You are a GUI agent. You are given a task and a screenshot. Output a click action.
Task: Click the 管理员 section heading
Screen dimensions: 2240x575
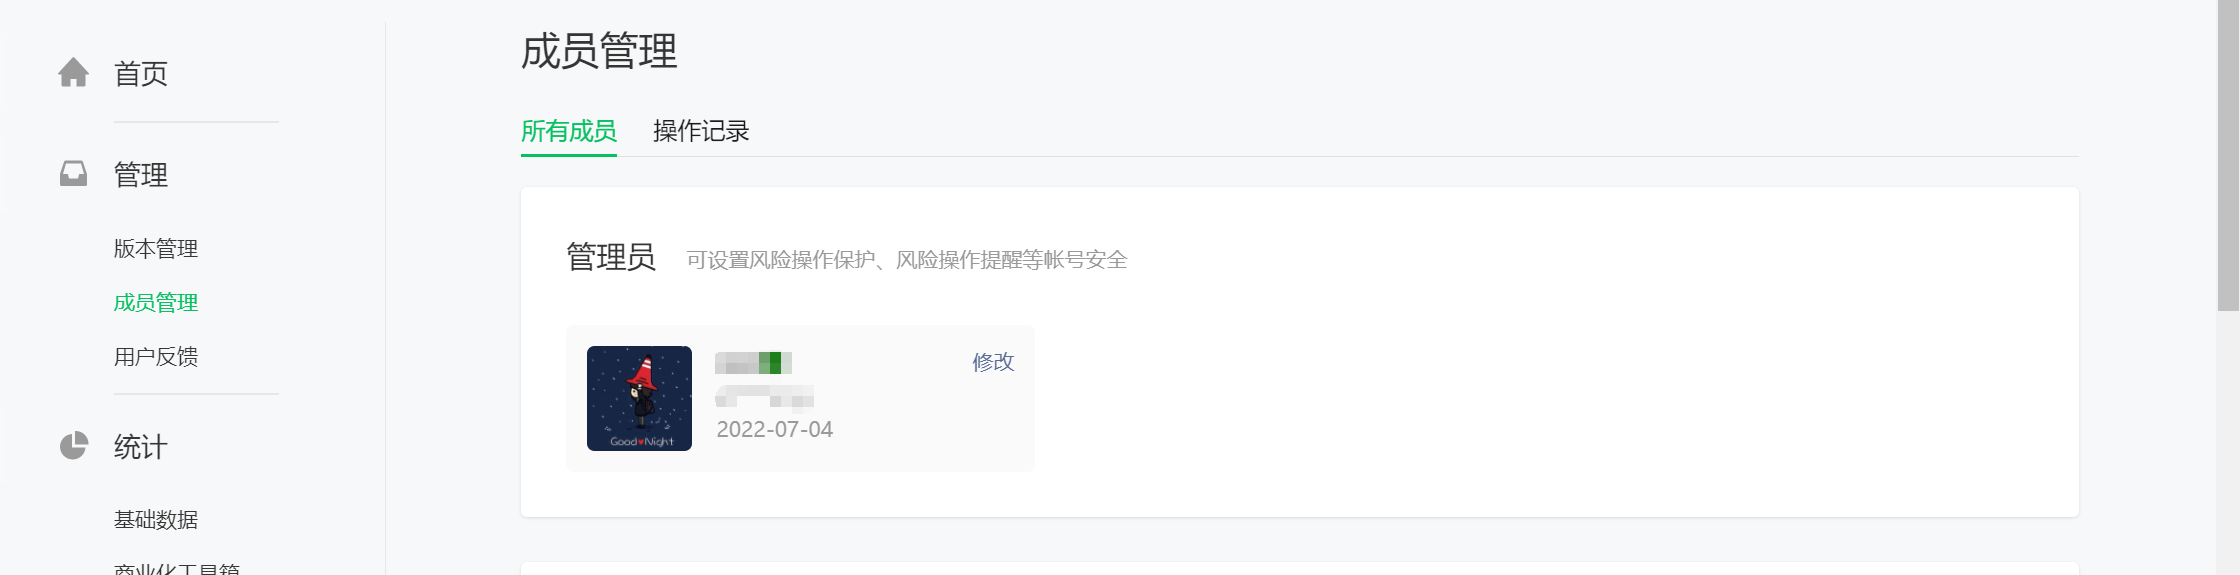click(611, 257)
